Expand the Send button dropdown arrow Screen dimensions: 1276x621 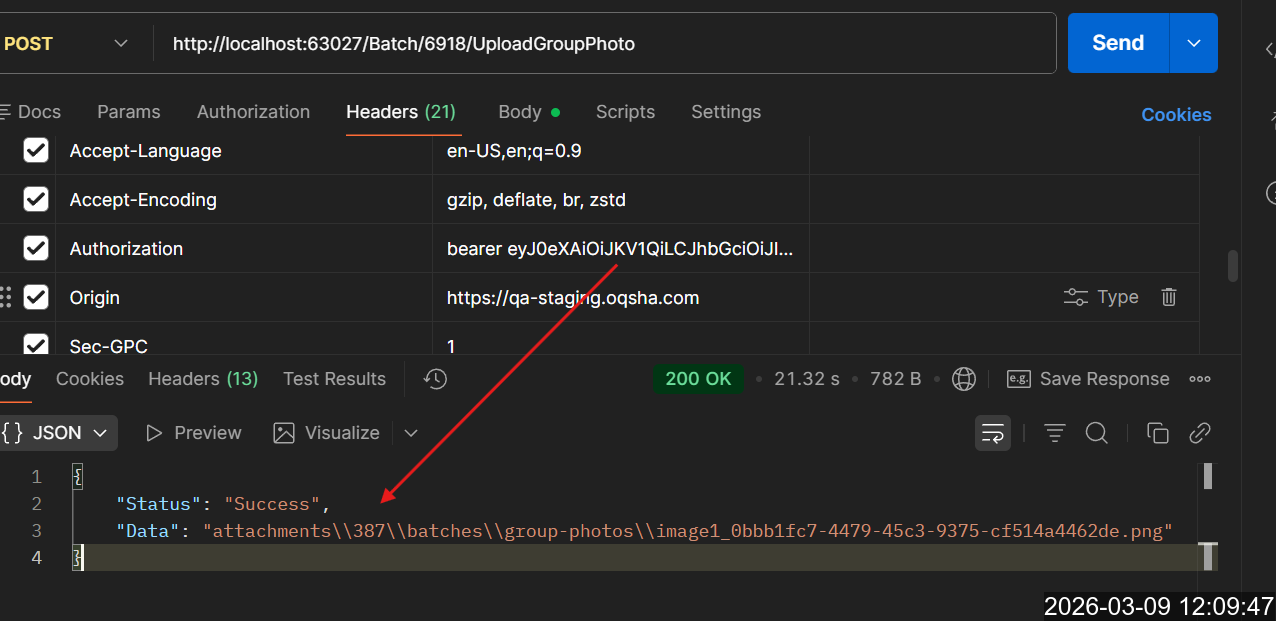coord(1193,43)
